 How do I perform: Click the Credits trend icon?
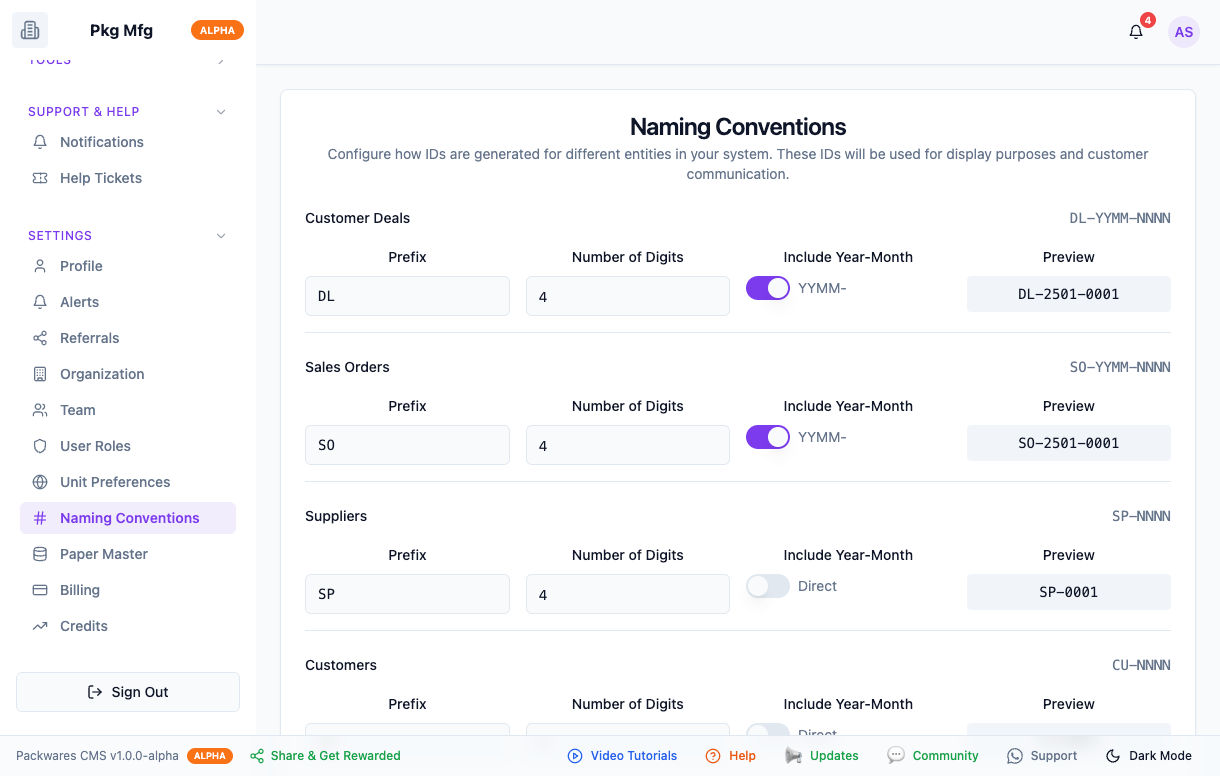point(40,626)
